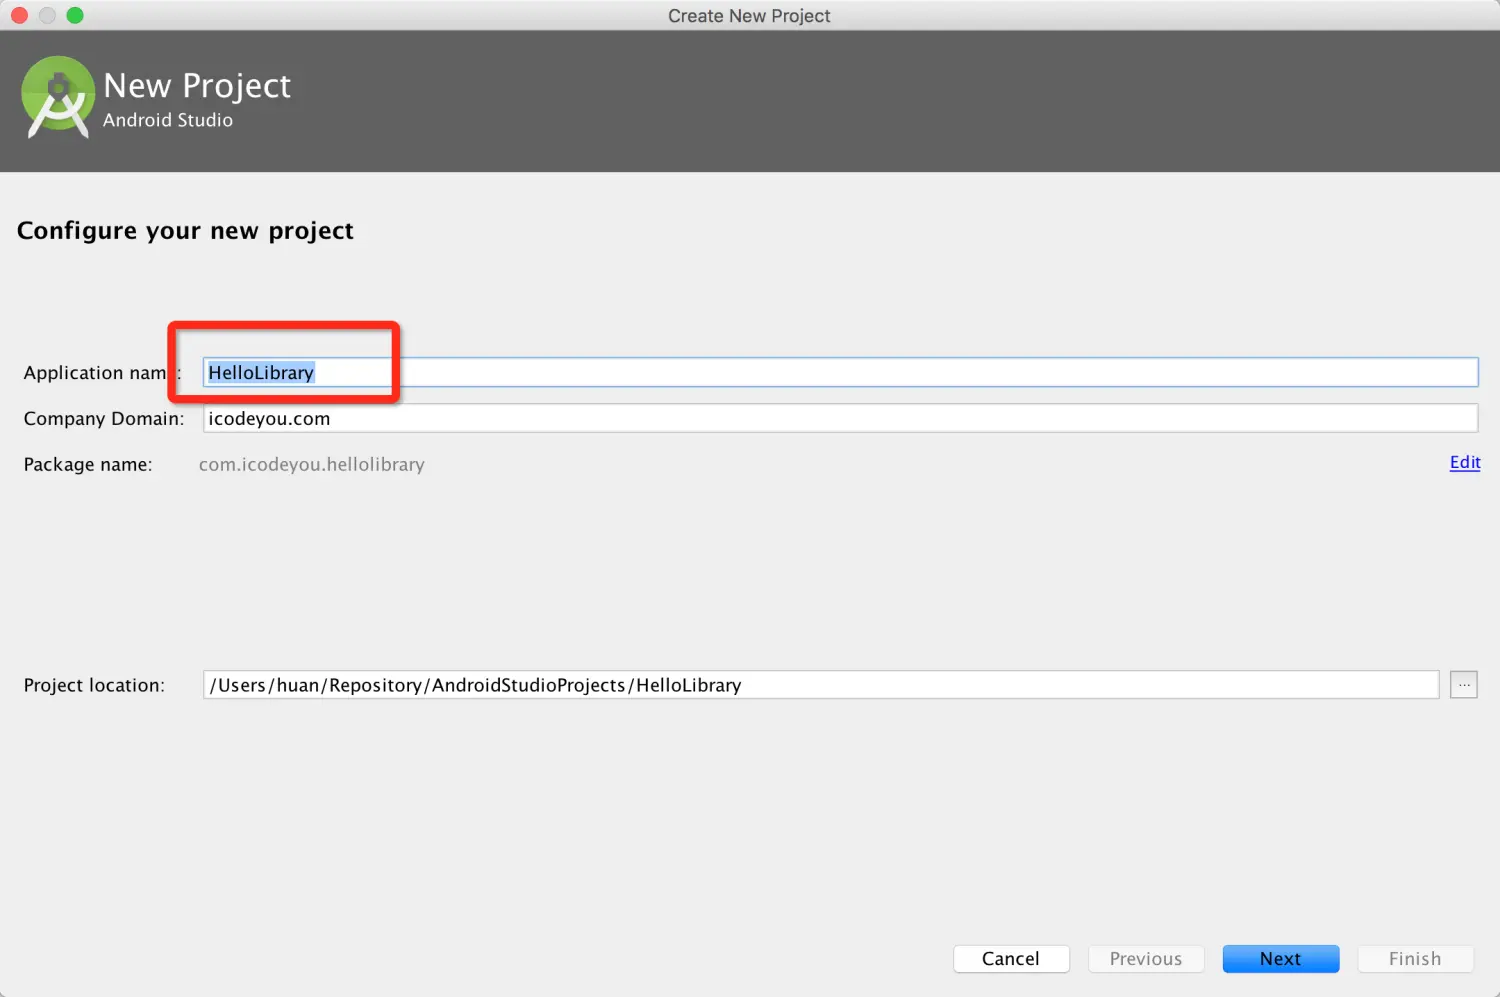Click the Company Domain field
Image resolution: width=1500 pixels, height=997 pixels.
pos(840,418)
